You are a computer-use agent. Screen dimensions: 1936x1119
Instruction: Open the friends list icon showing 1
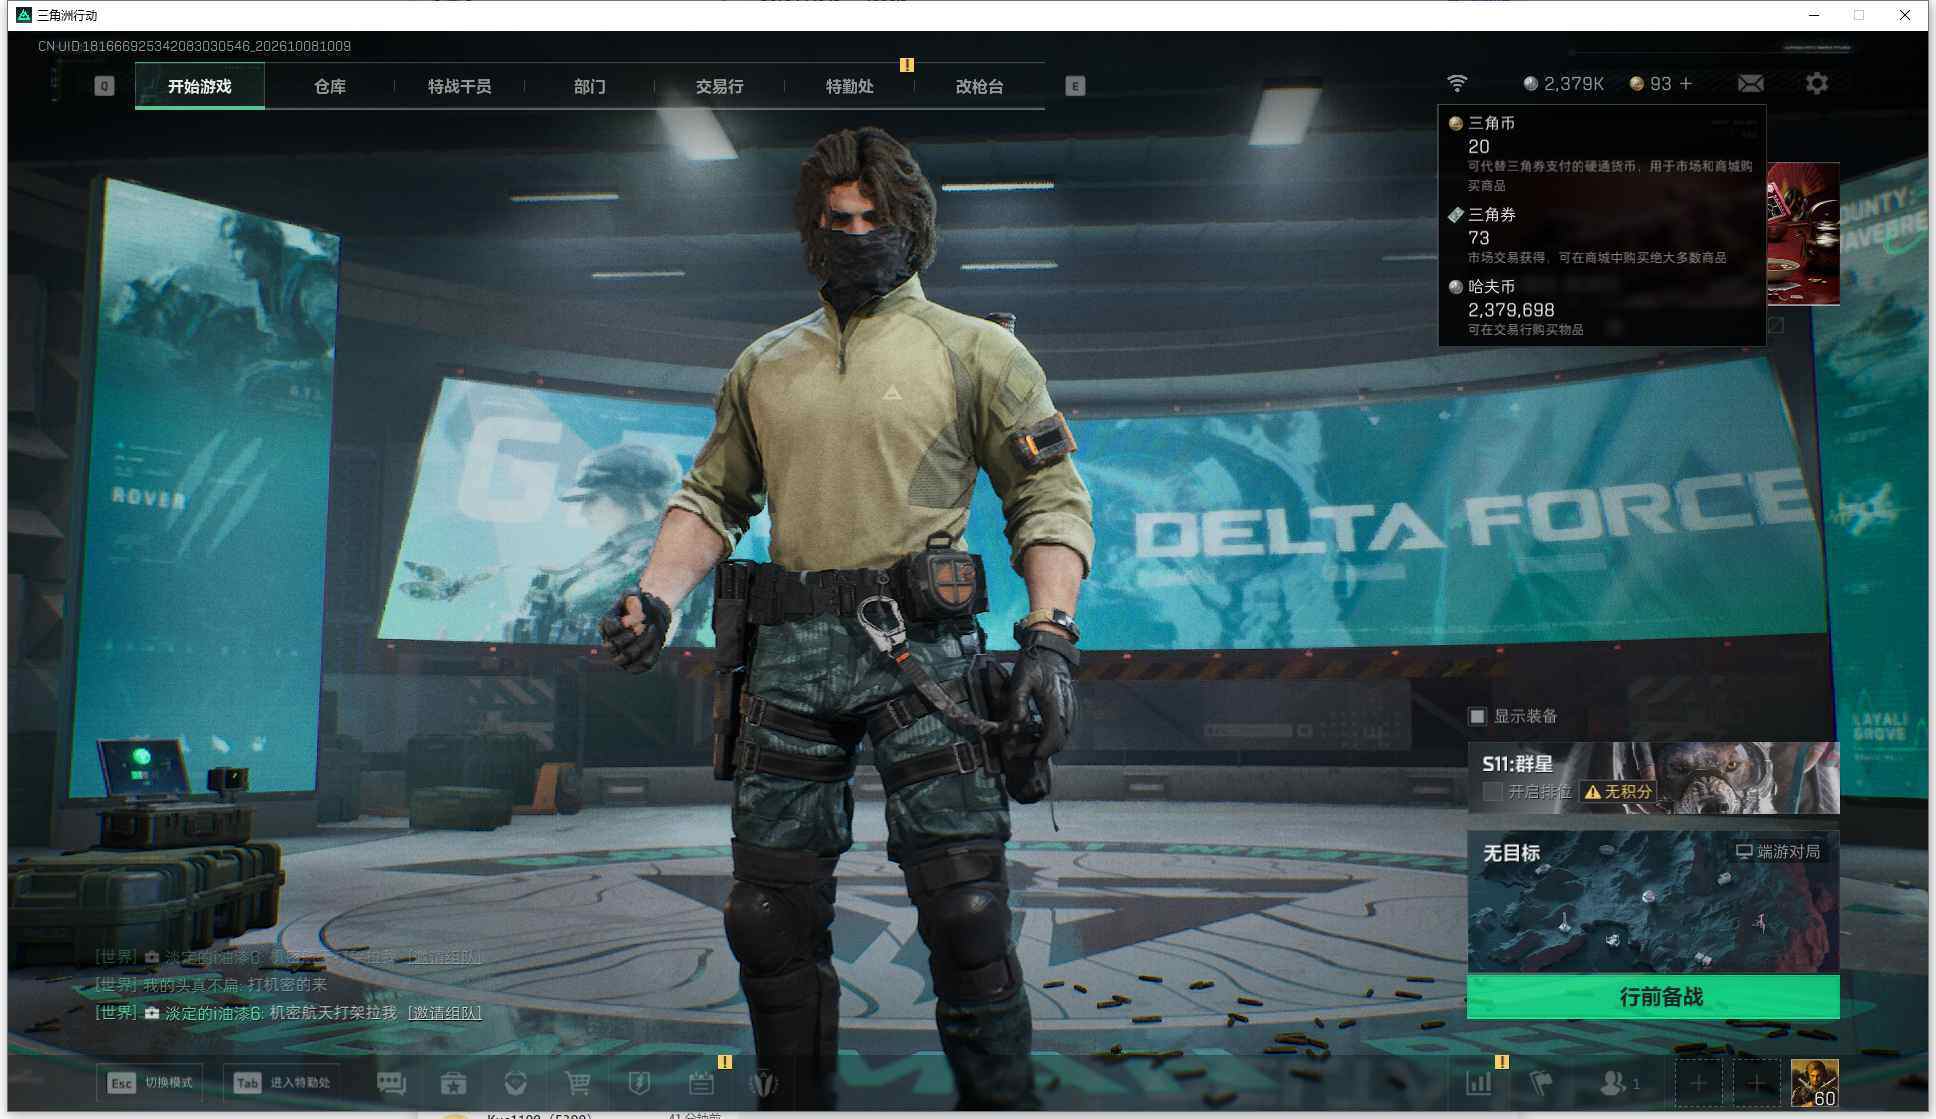pyautogui.click(x=1620, y=1083)
